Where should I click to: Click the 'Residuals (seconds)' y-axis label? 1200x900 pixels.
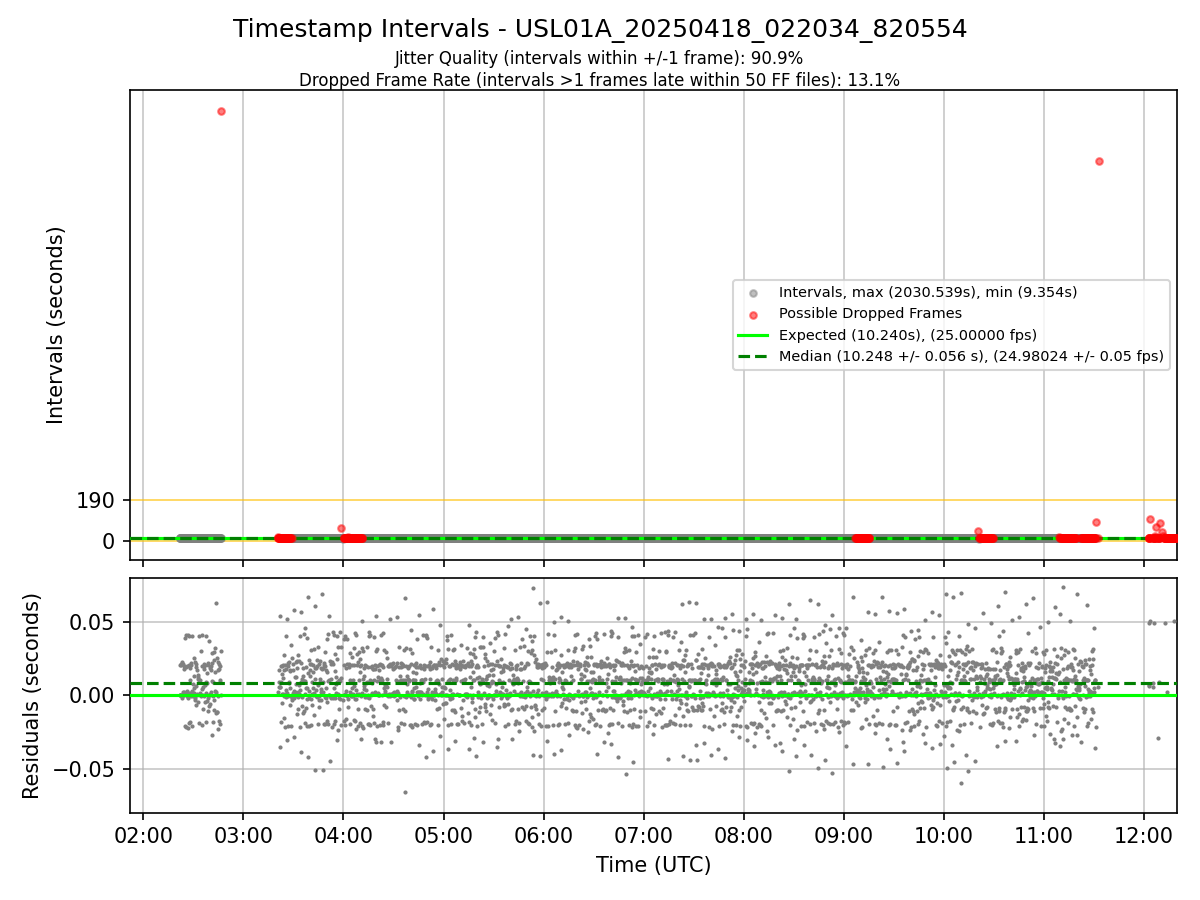point(32,696)
